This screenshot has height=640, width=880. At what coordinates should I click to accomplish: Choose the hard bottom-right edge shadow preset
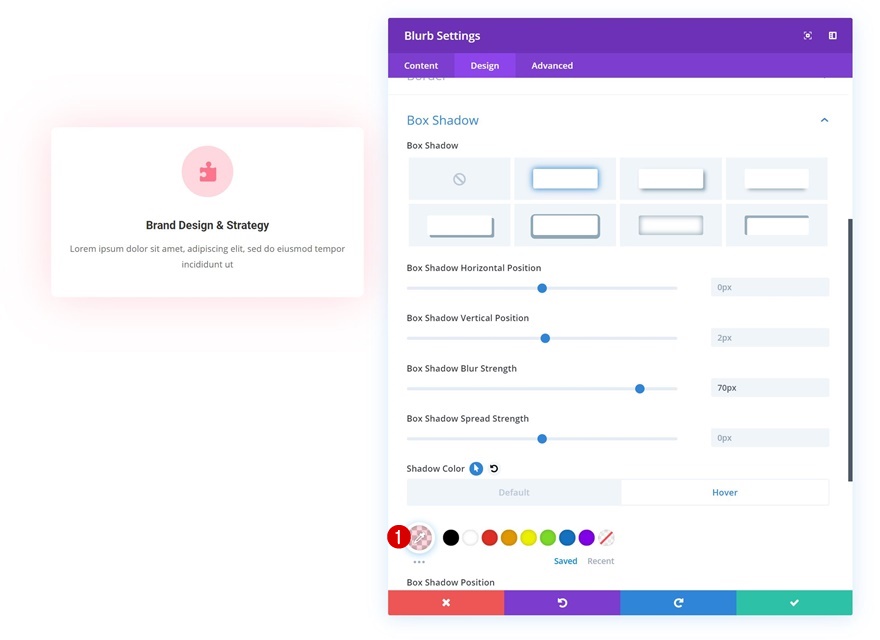pos(459,226)
